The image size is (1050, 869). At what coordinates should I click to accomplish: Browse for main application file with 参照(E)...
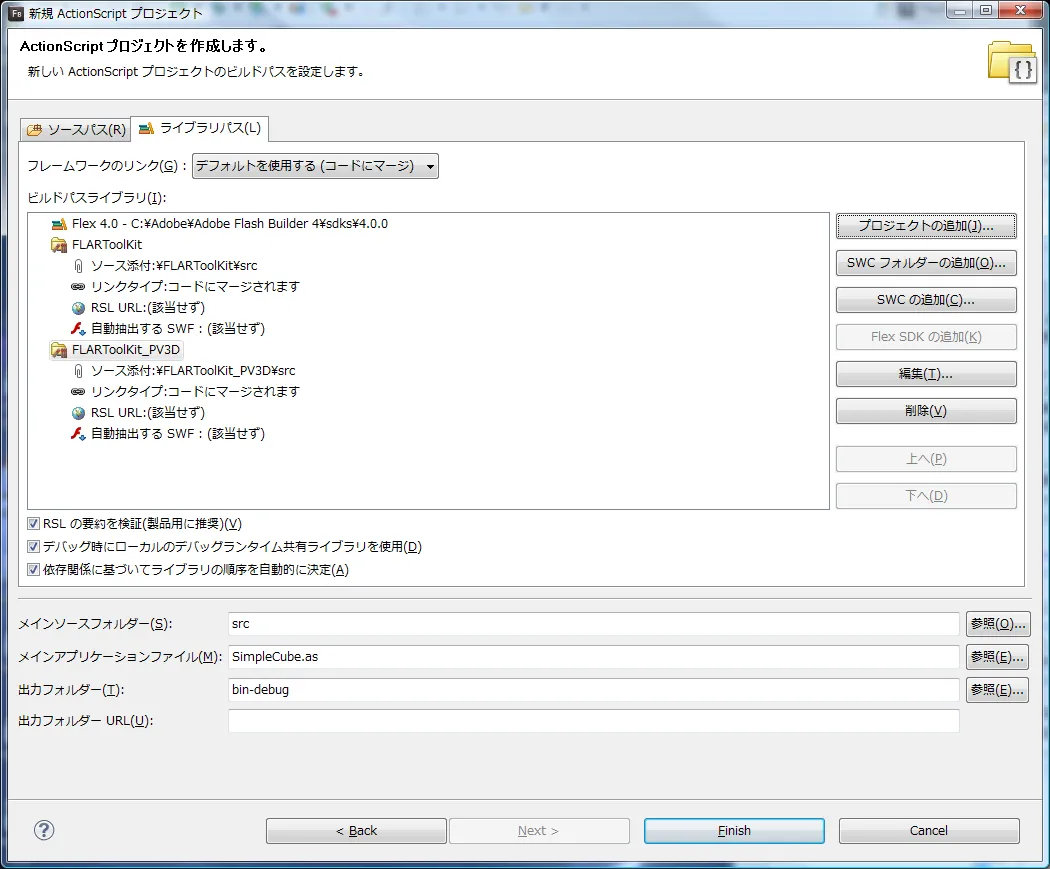tap(998, 657)
